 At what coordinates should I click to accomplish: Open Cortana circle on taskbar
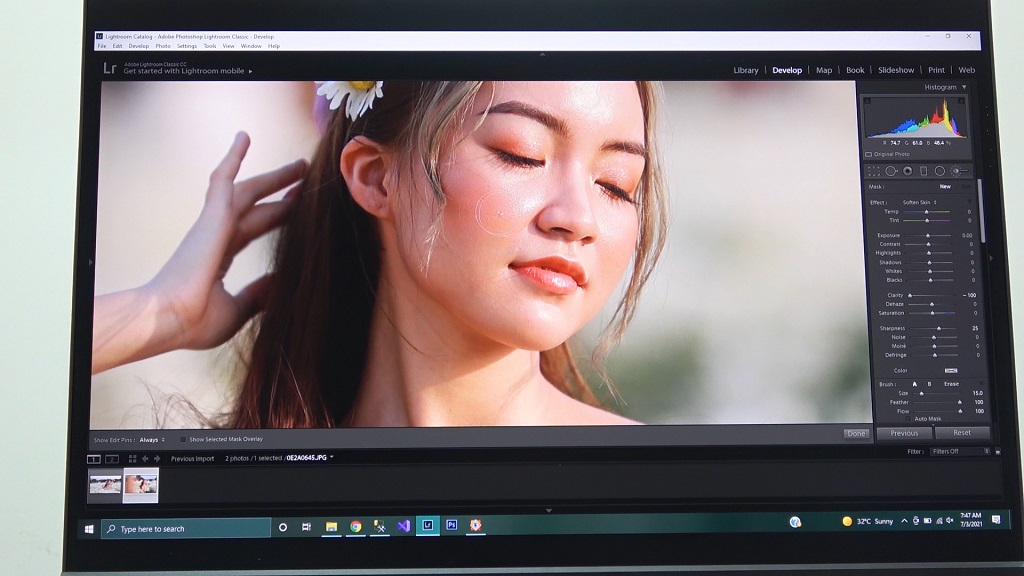[283, 527]
